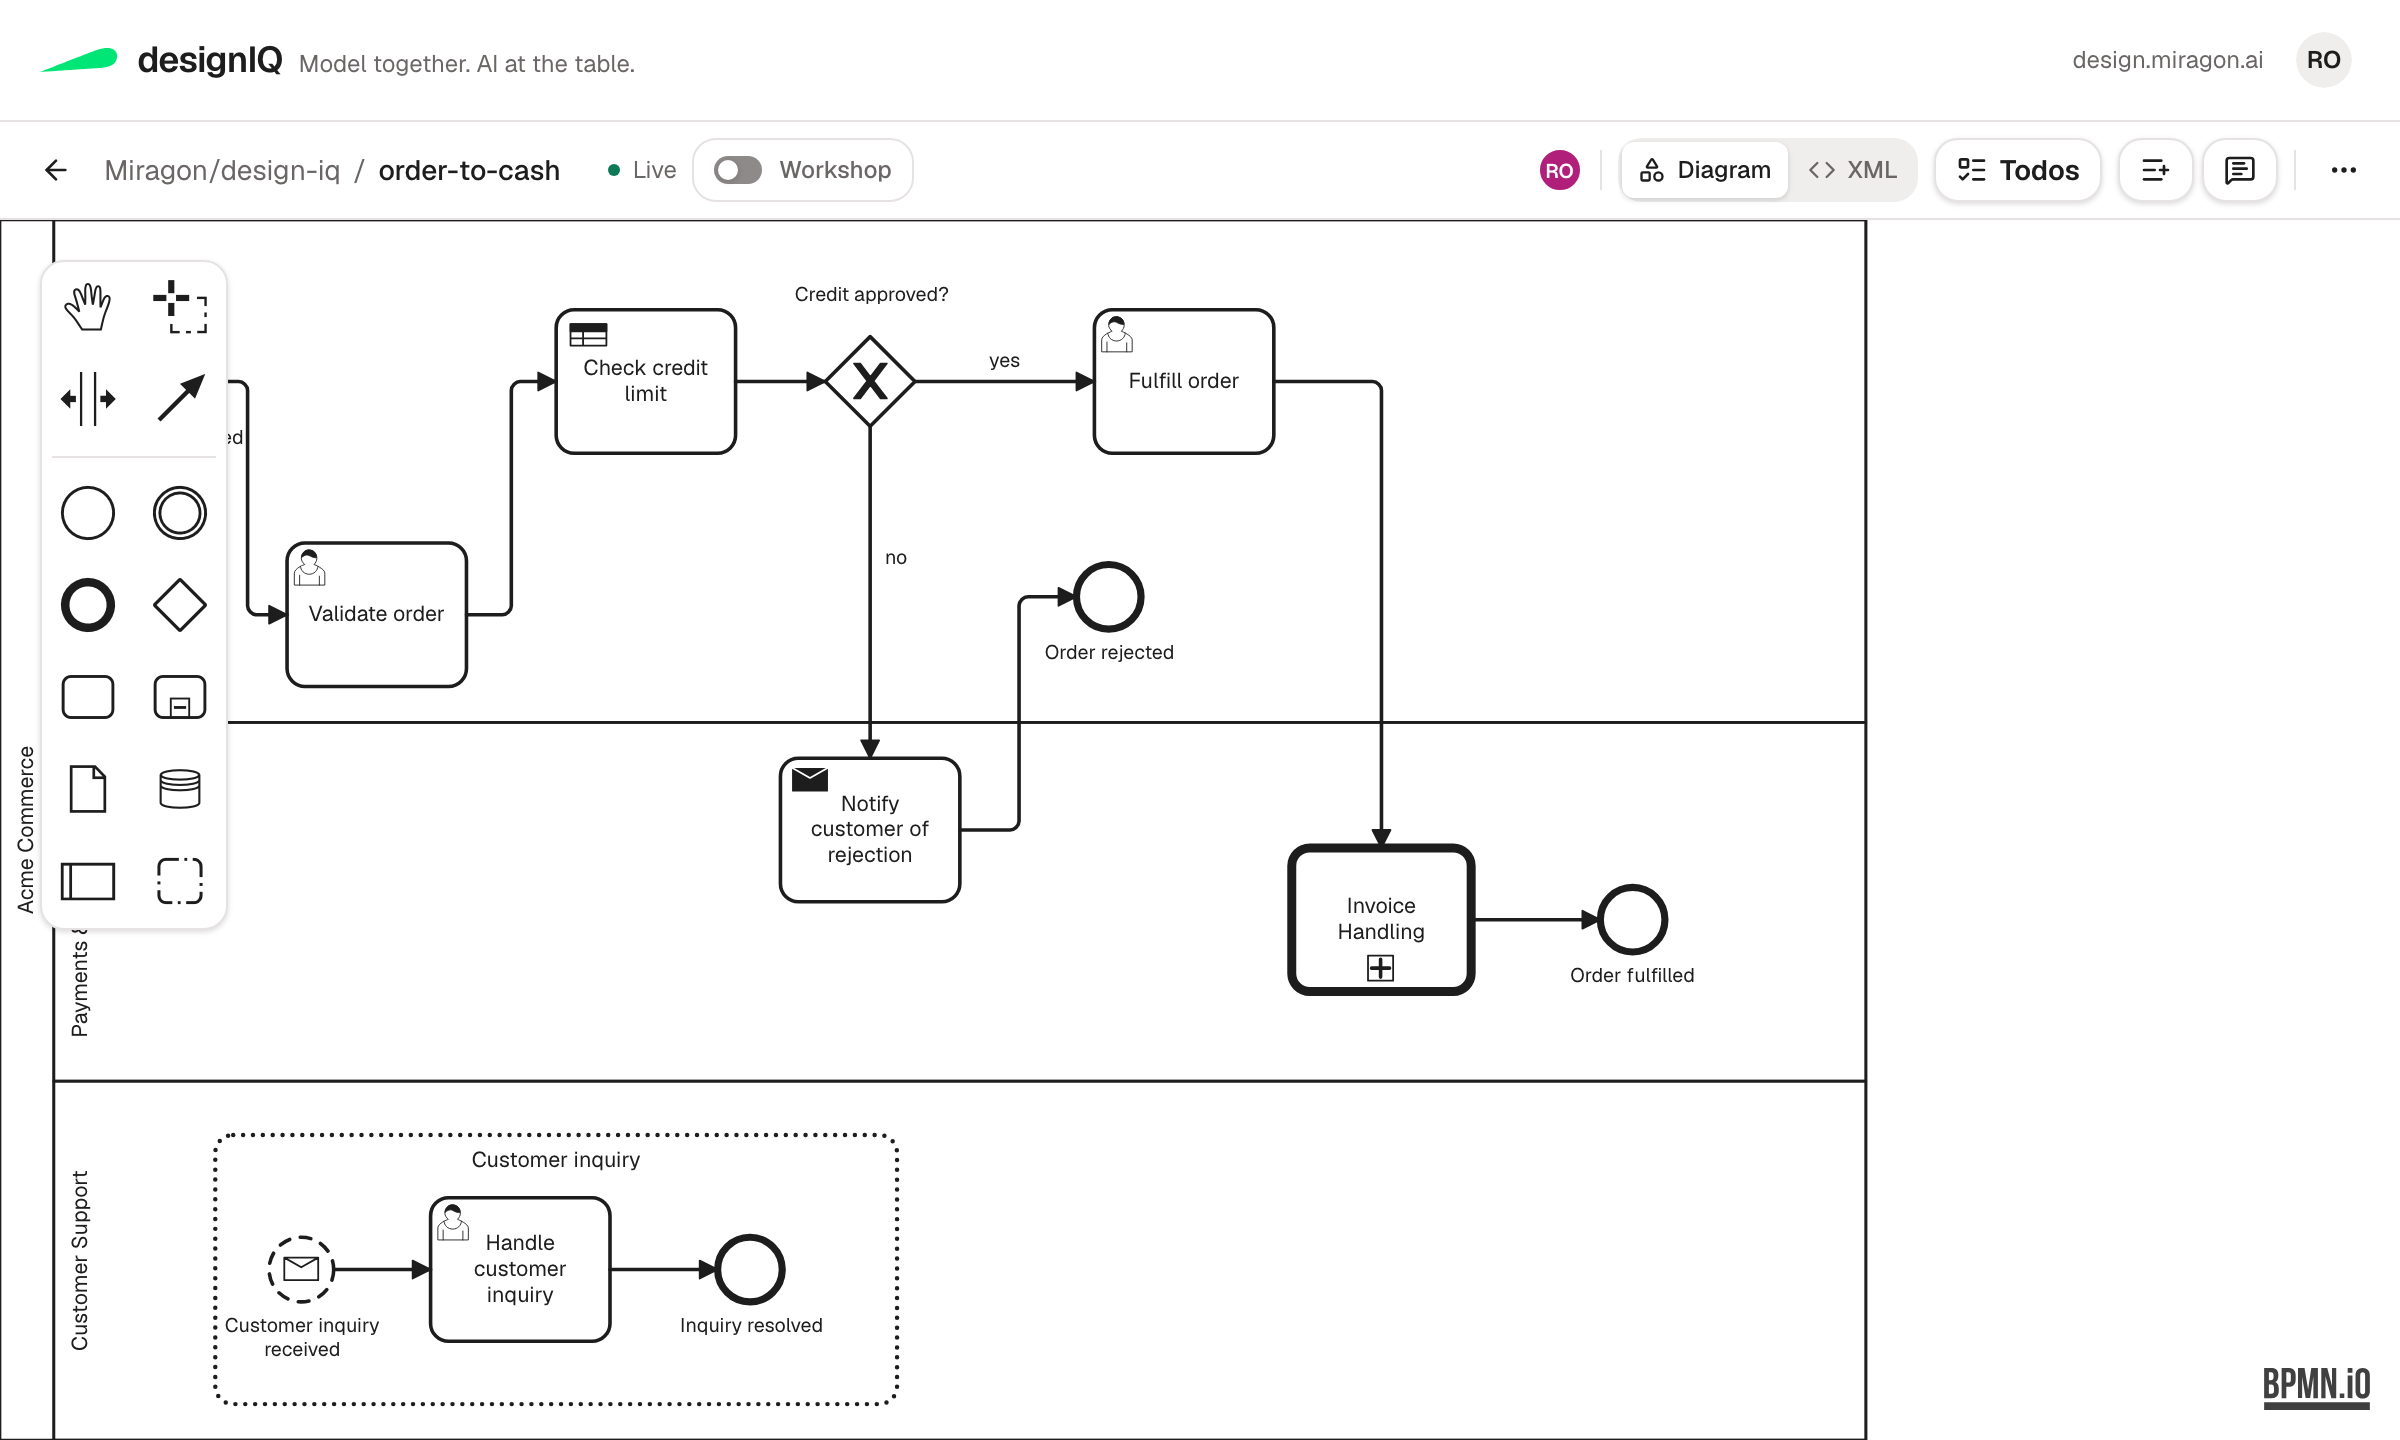Click the order-to-cash diagram name

click(469, 170)
